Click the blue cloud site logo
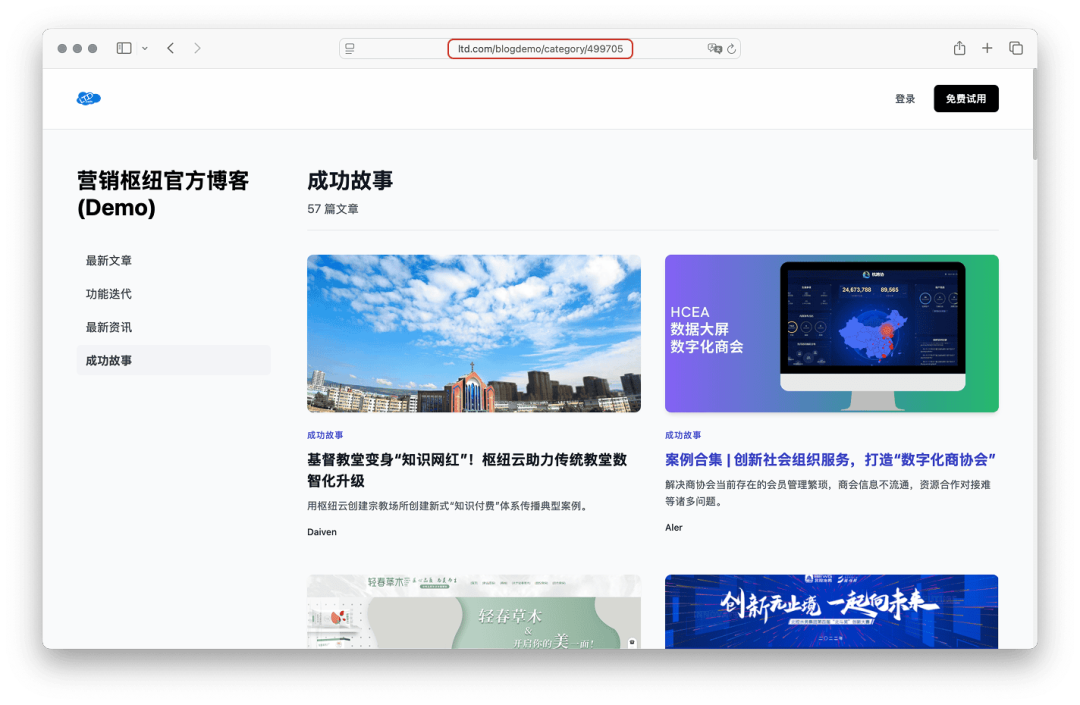Image resolution: width=1080 pixels, height=705 pixels. pyautogui.click(x=89, y=98)
